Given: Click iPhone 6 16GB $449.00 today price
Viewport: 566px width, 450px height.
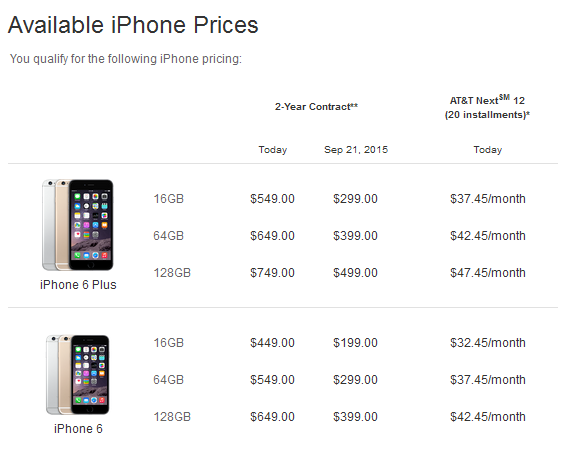Looking at the screenshot, I should coord(273,343).
